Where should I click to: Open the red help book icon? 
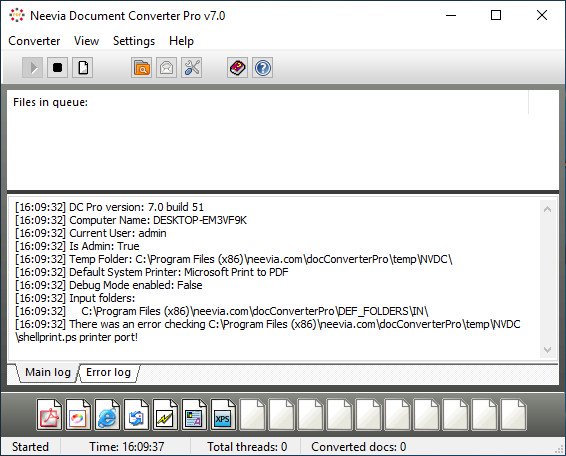(238, 68)
